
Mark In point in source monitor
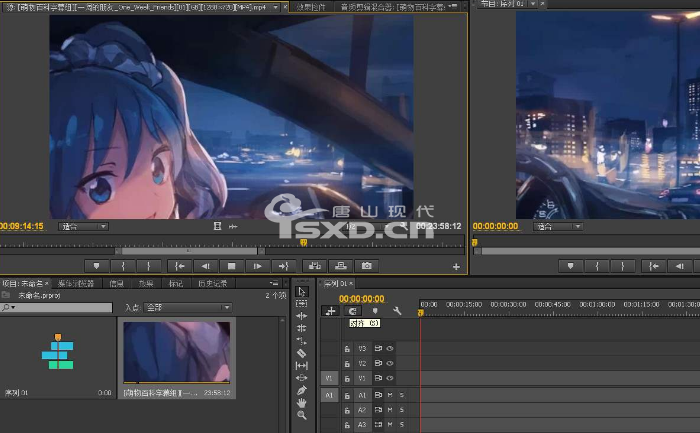click(x=123, y=266)
